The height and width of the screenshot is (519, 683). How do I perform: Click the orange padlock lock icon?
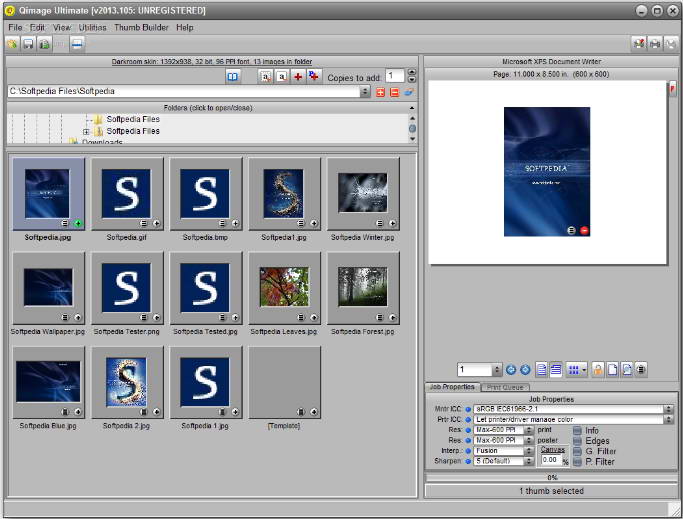(598, 370)
